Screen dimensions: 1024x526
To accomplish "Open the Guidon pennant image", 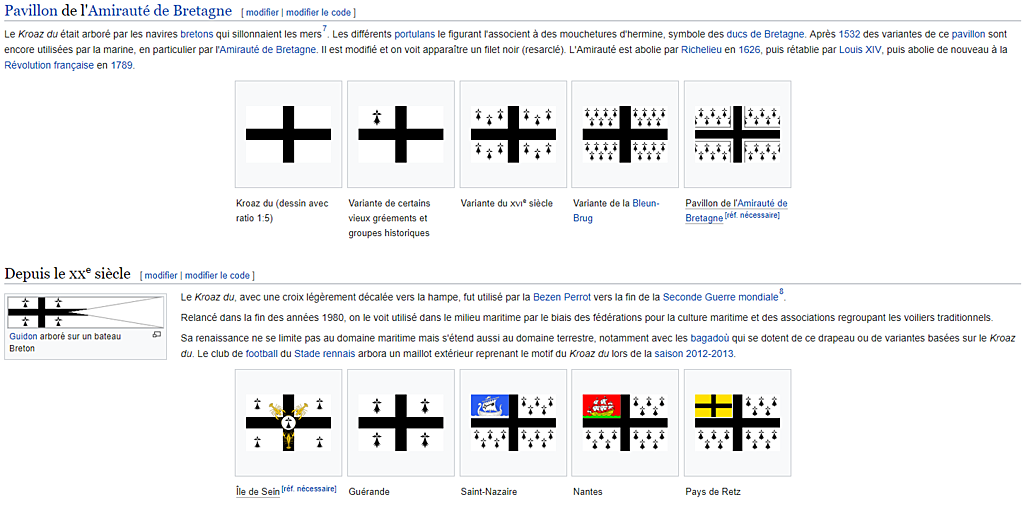I will (x=85, y=312).
